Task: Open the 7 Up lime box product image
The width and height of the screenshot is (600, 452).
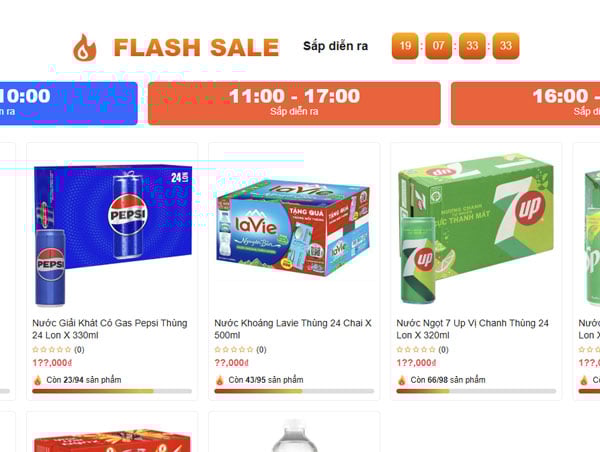Action: (x=476, y=230)
